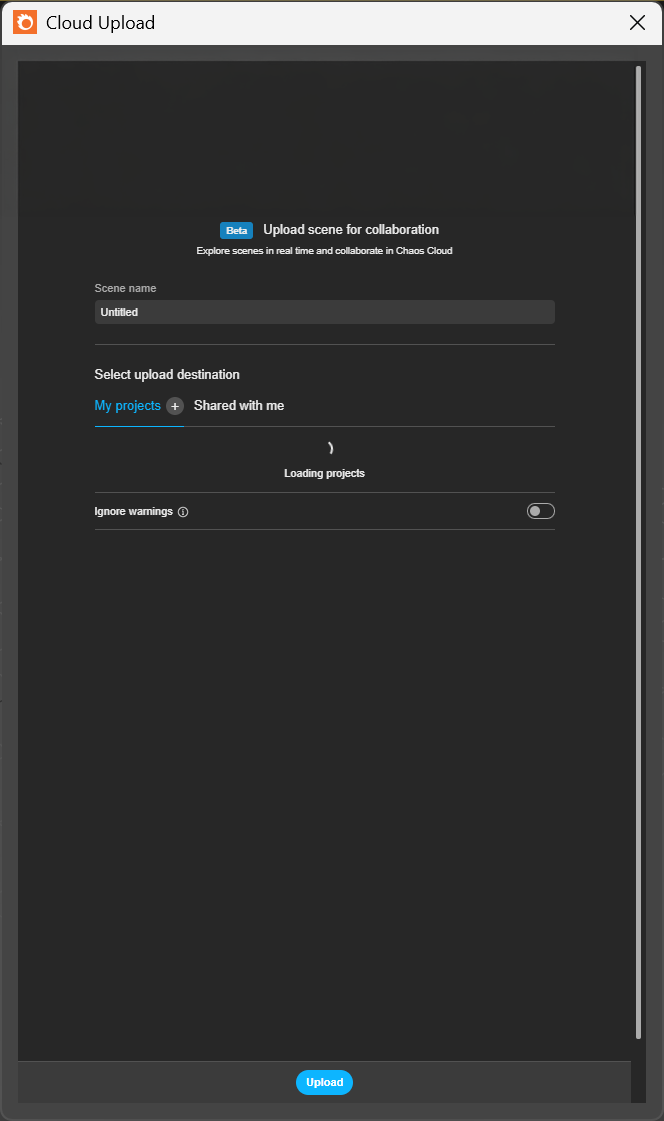The width and height of the screenshot is (664, 1121).
Task: Click the blue Upload button
Action: pyautogui.click(x=324, y=1082)
